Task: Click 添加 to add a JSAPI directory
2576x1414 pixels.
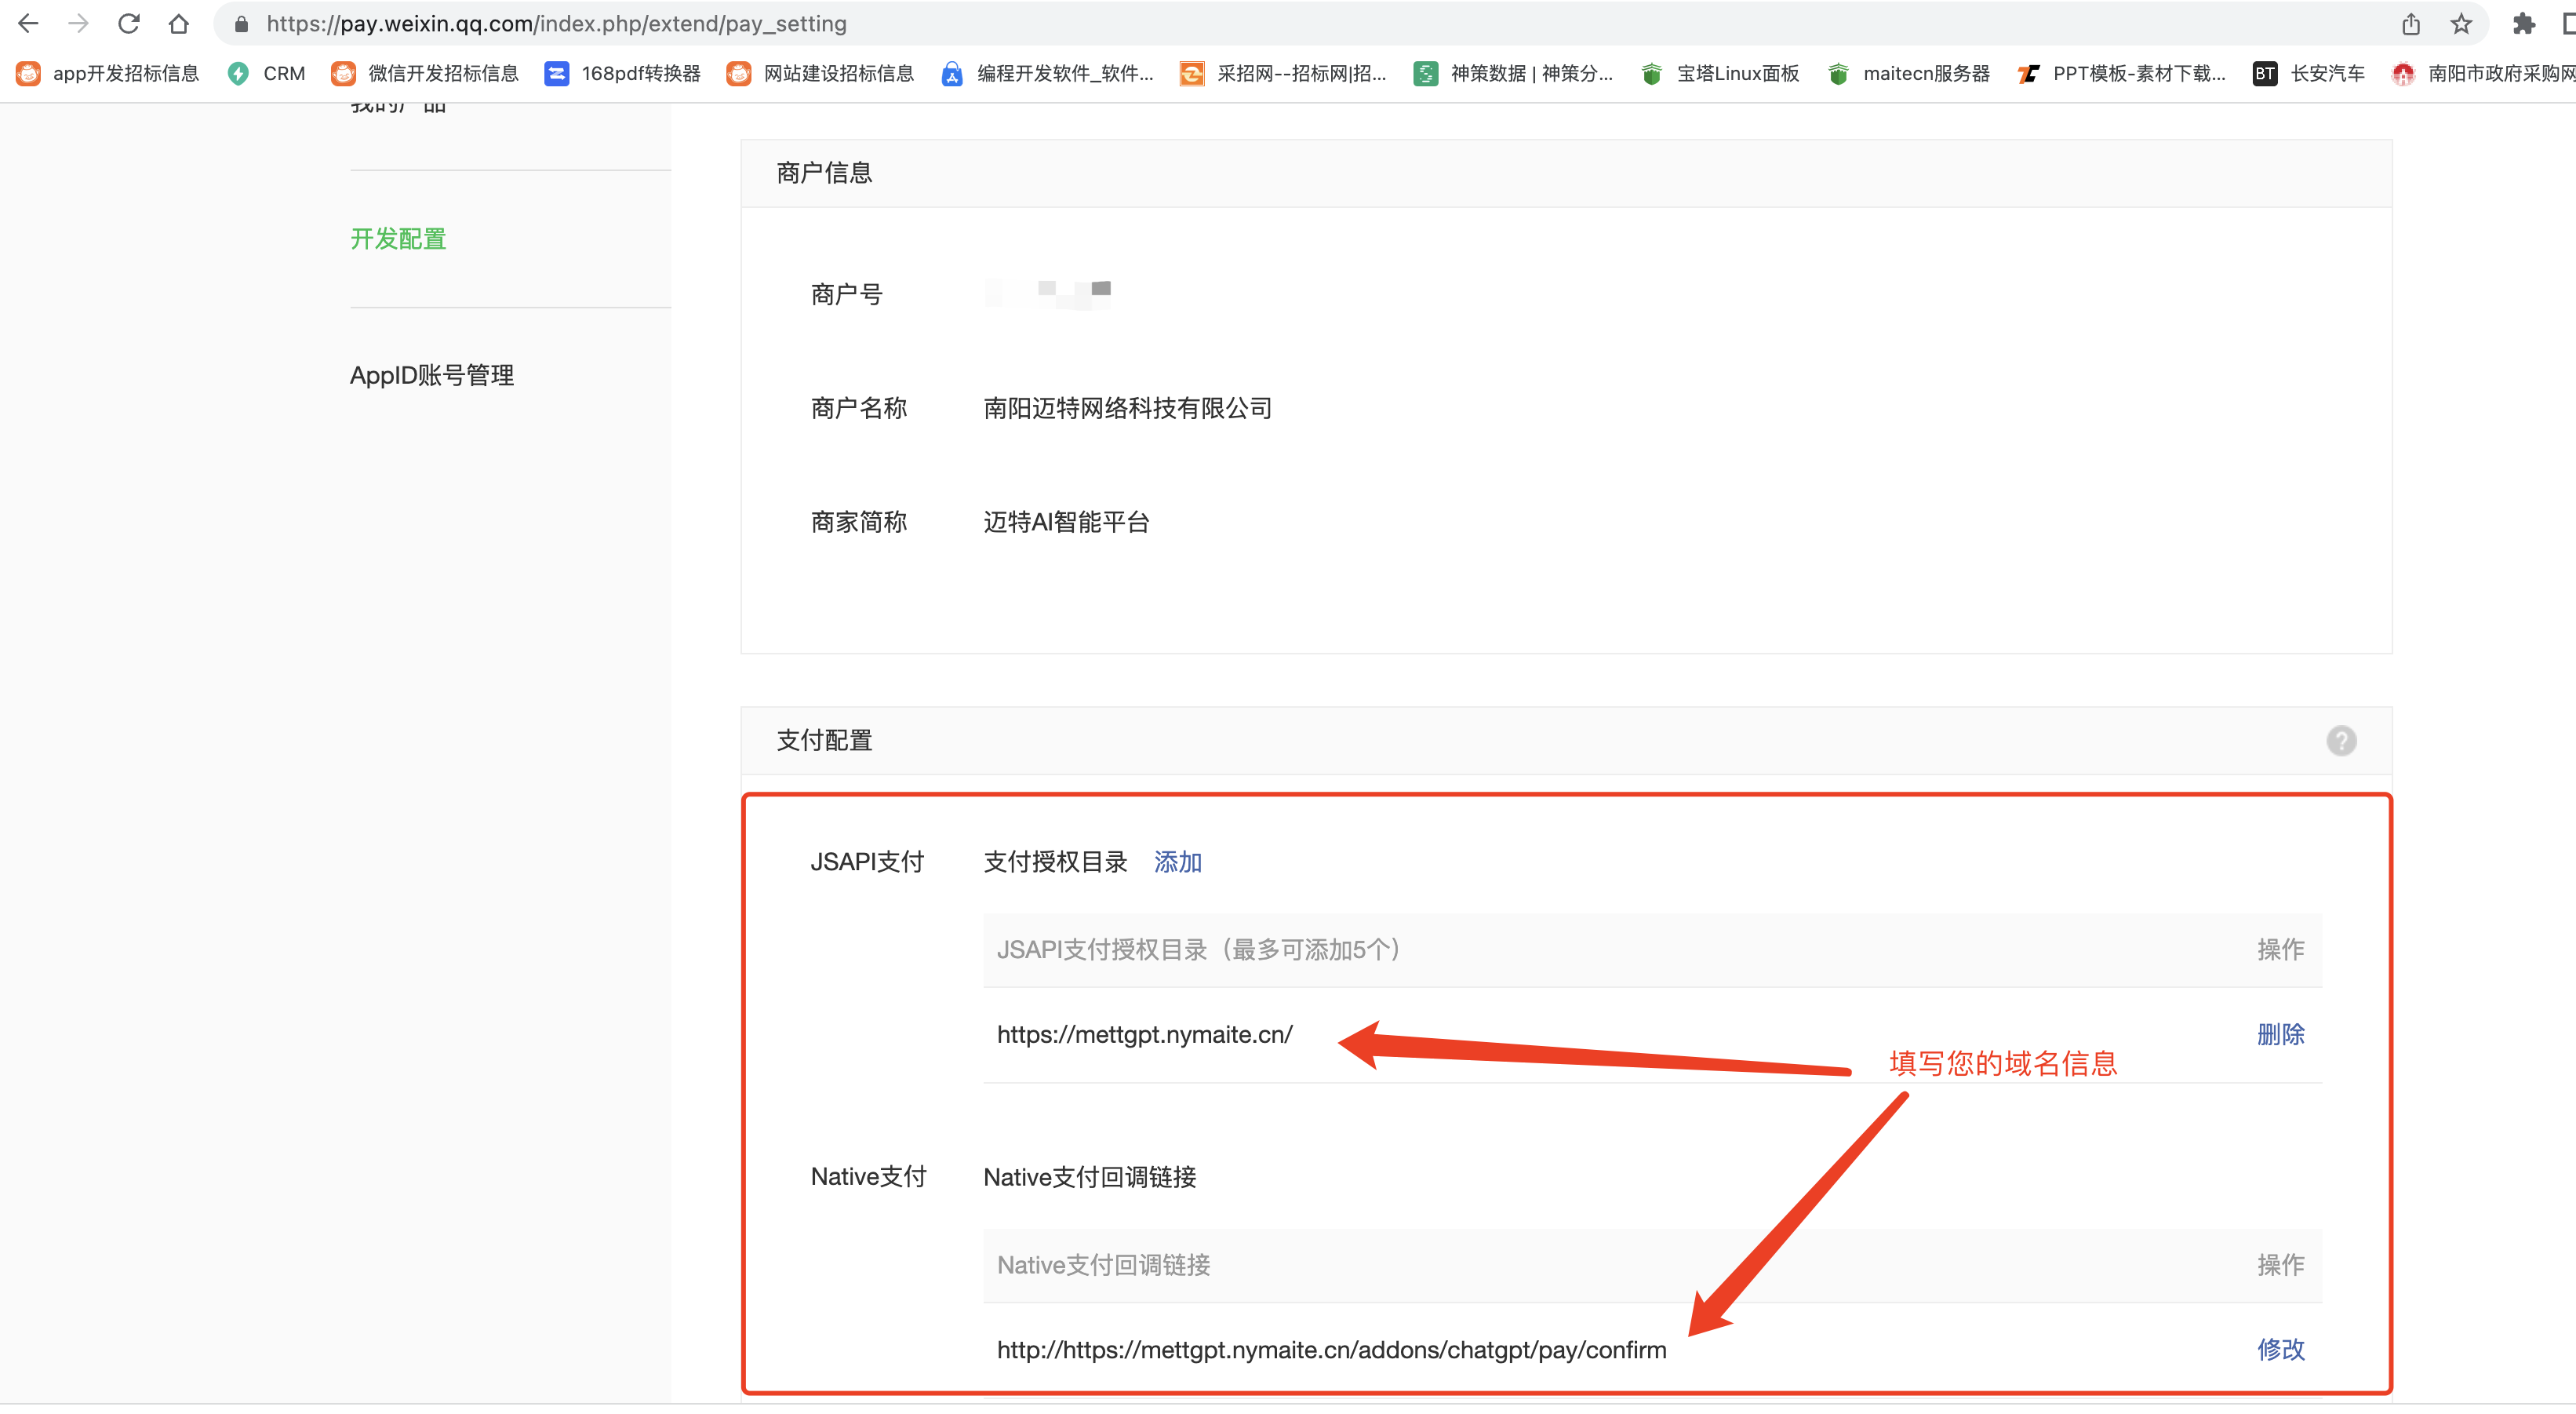Action: point(1178,862)
